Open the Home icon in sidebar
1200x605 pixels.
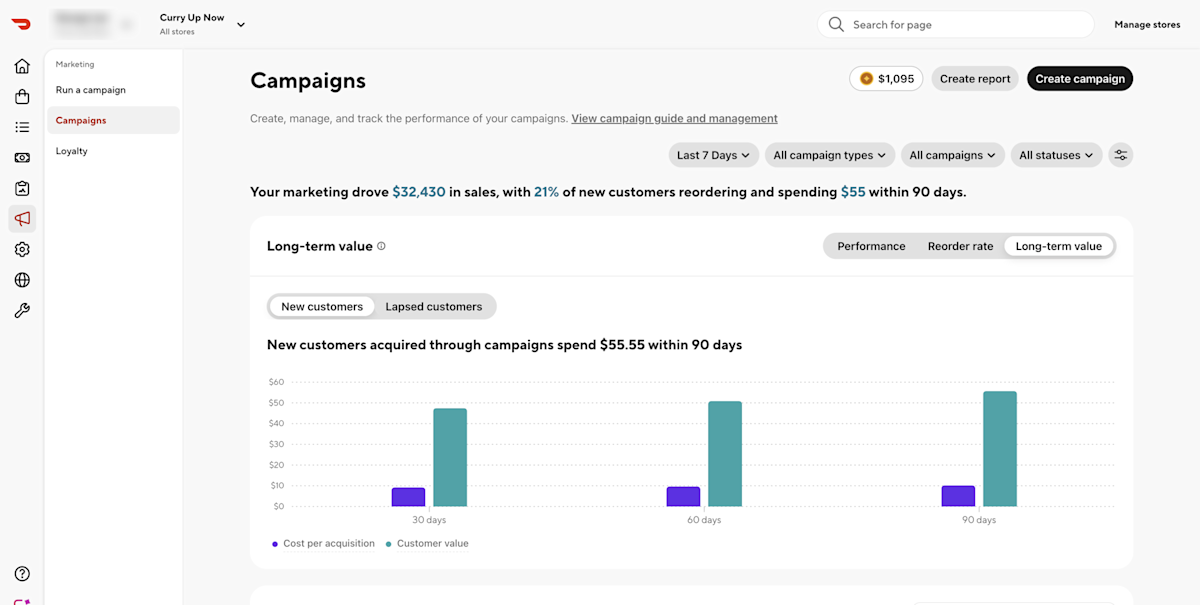coord(22,66)
